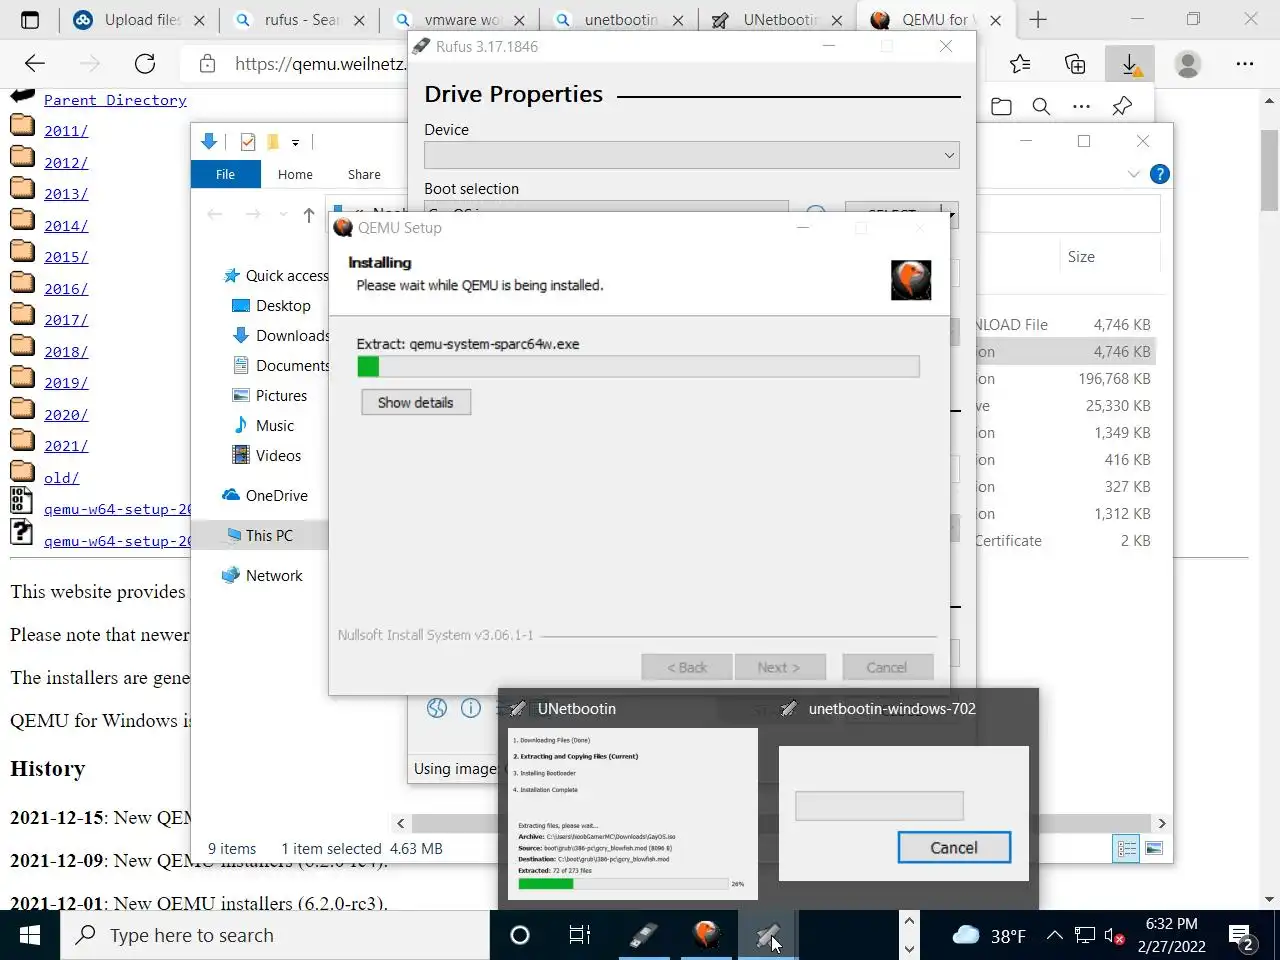Click the taskbar search box
This screenshot has height=960, width=1280.
[276, 935]
